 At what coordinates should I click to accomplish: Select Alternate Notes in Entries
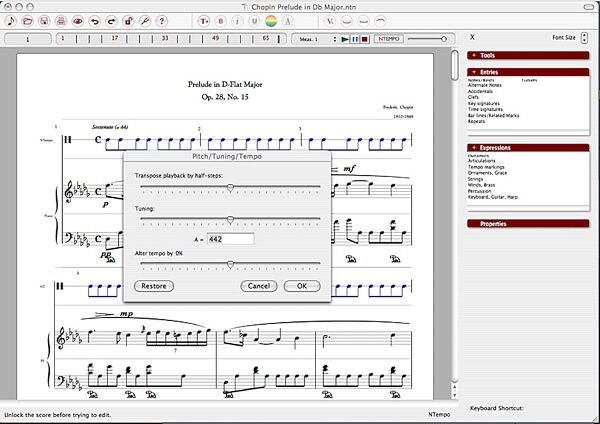(x=484, y=85)
